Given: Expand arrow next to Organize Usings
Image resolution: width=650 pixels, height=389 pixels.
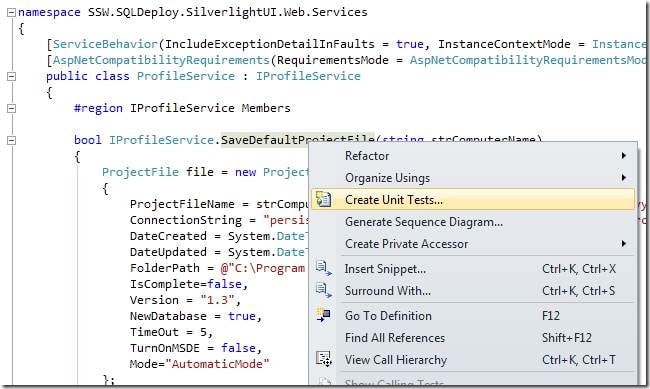Looking at the screenshot, I should tap(623, 177).
